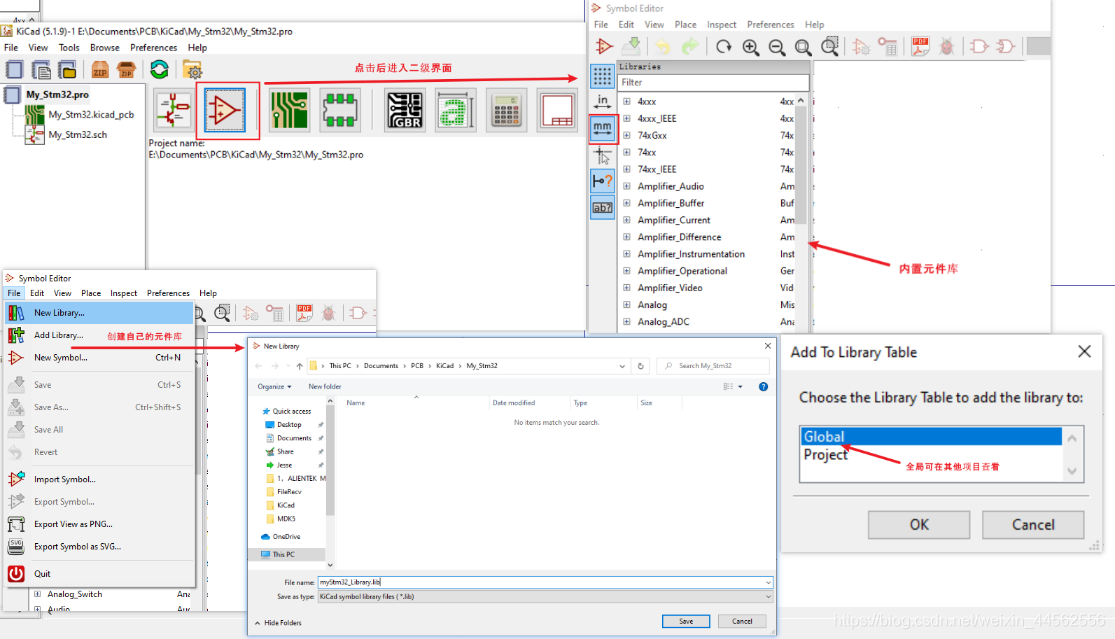Open the Page Layout Editor icon
This screenshot has width=1115, height=639.
557,110
